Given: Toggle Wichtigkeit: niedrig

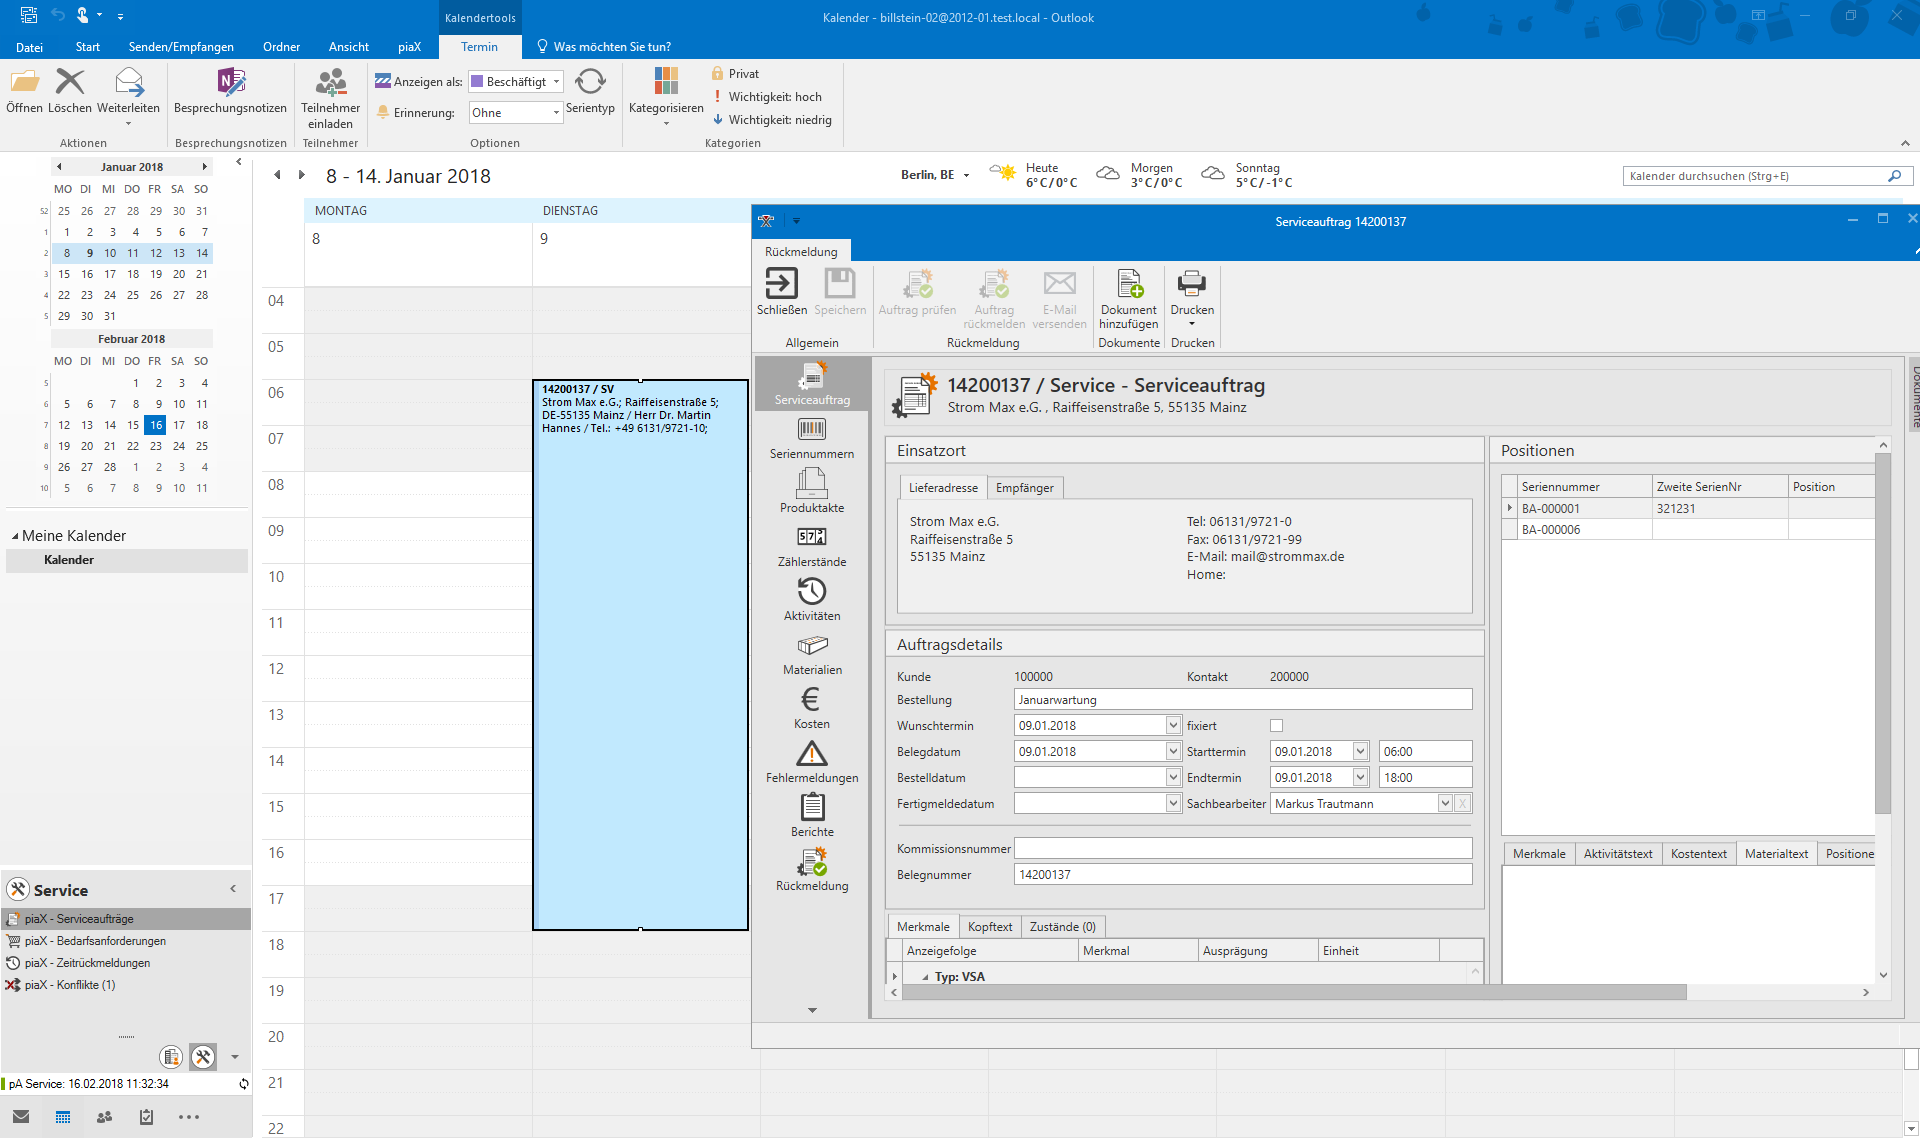Looking at the screenshot, I should coord(771,120).
